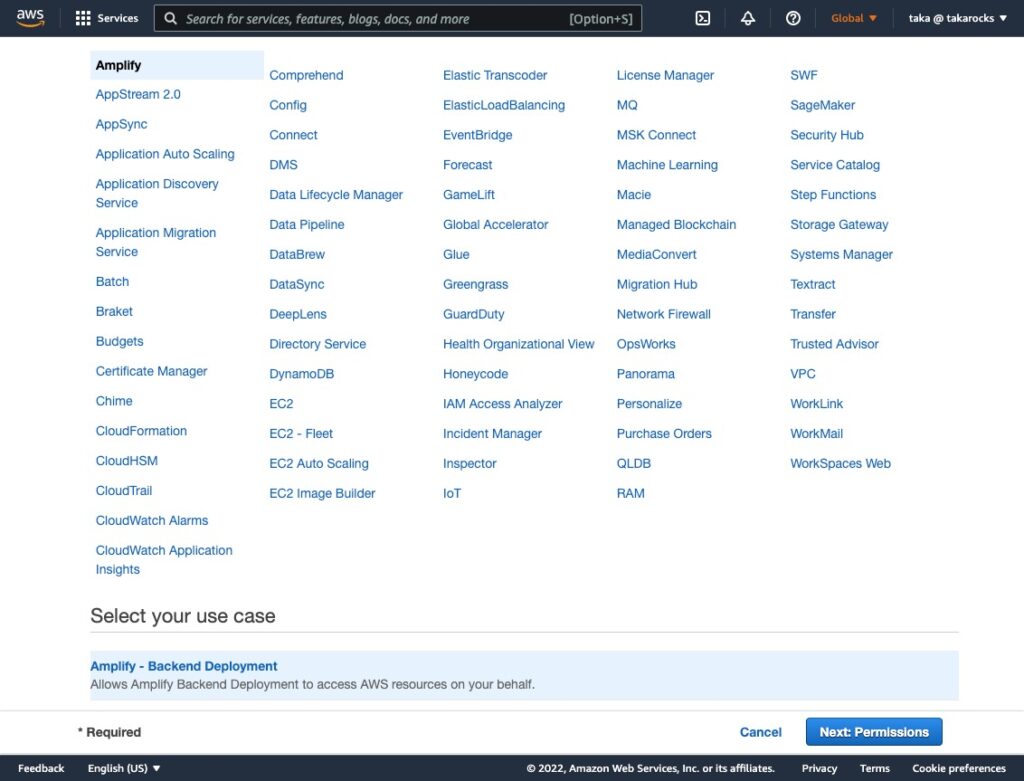1024x781 pixels.
Task: Click the Cancel button
Action: click(760, 732)
